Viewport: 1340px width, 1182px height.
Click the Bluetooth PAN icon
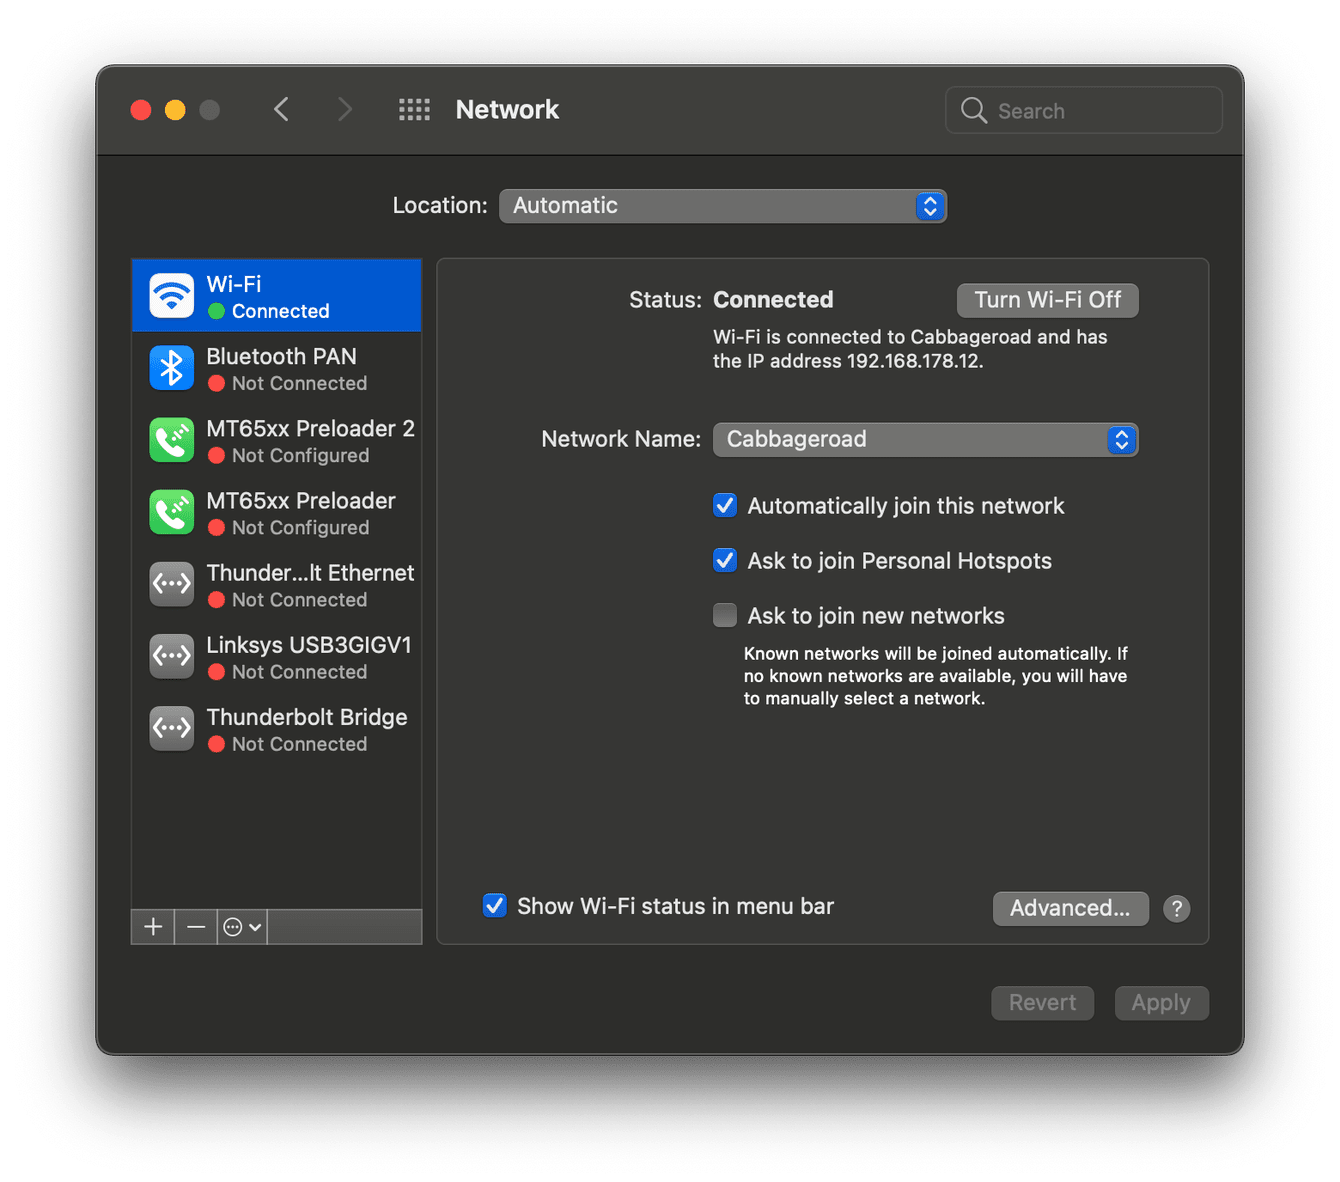point(171,368)
